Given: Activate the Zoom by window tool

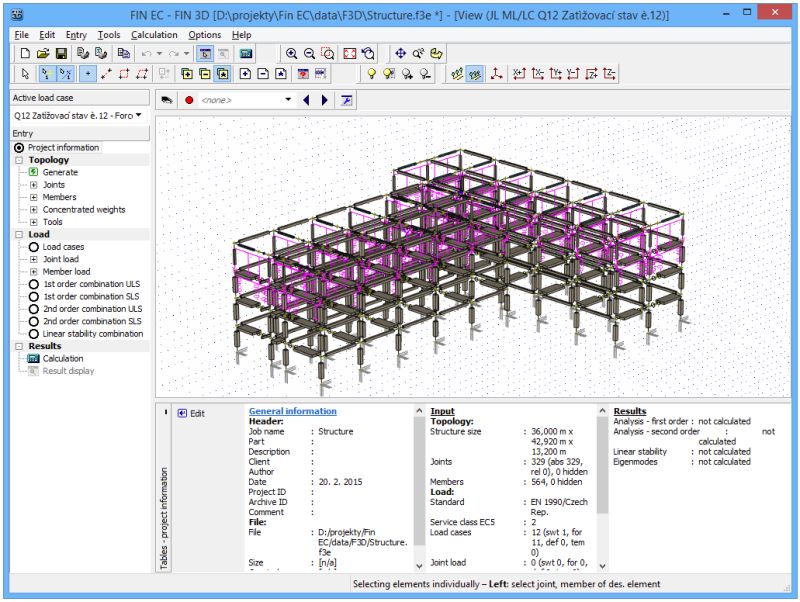Looking at the screenshot, I should [x=328, y=53].
